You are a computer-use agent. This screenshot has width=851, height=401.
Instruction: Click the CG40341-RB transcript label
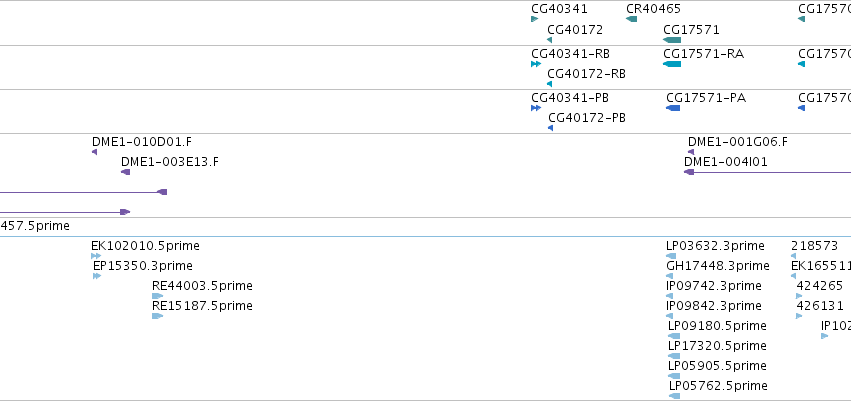pos(570,54)
